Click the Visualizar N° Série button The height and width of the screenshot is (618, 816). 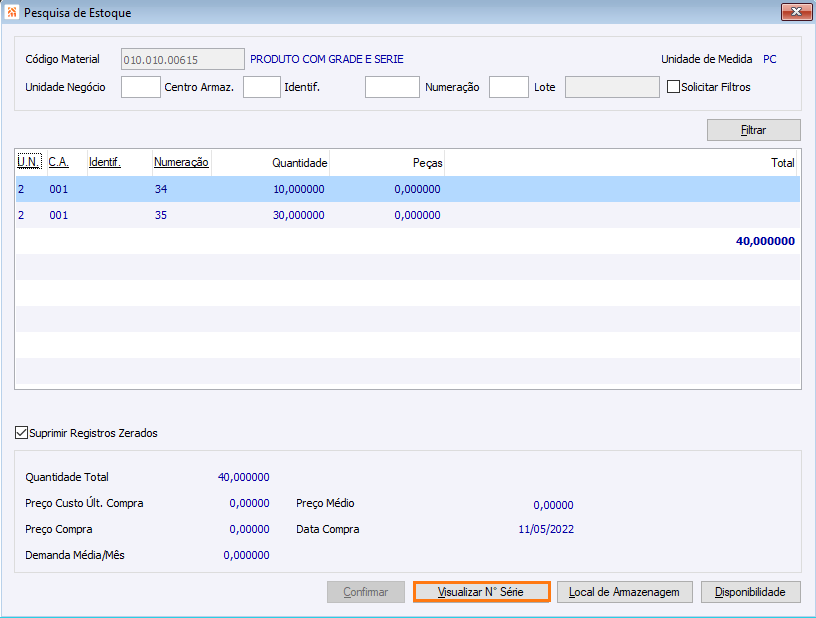(x=481, y=592)
